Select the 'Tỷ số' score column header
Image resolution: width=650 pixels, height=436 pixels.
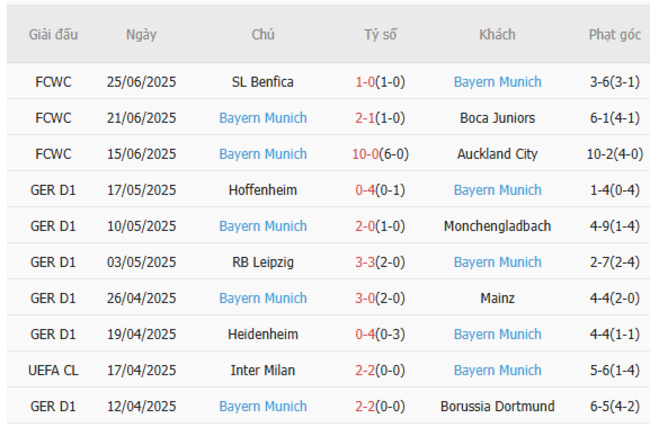tap(380, 34)
